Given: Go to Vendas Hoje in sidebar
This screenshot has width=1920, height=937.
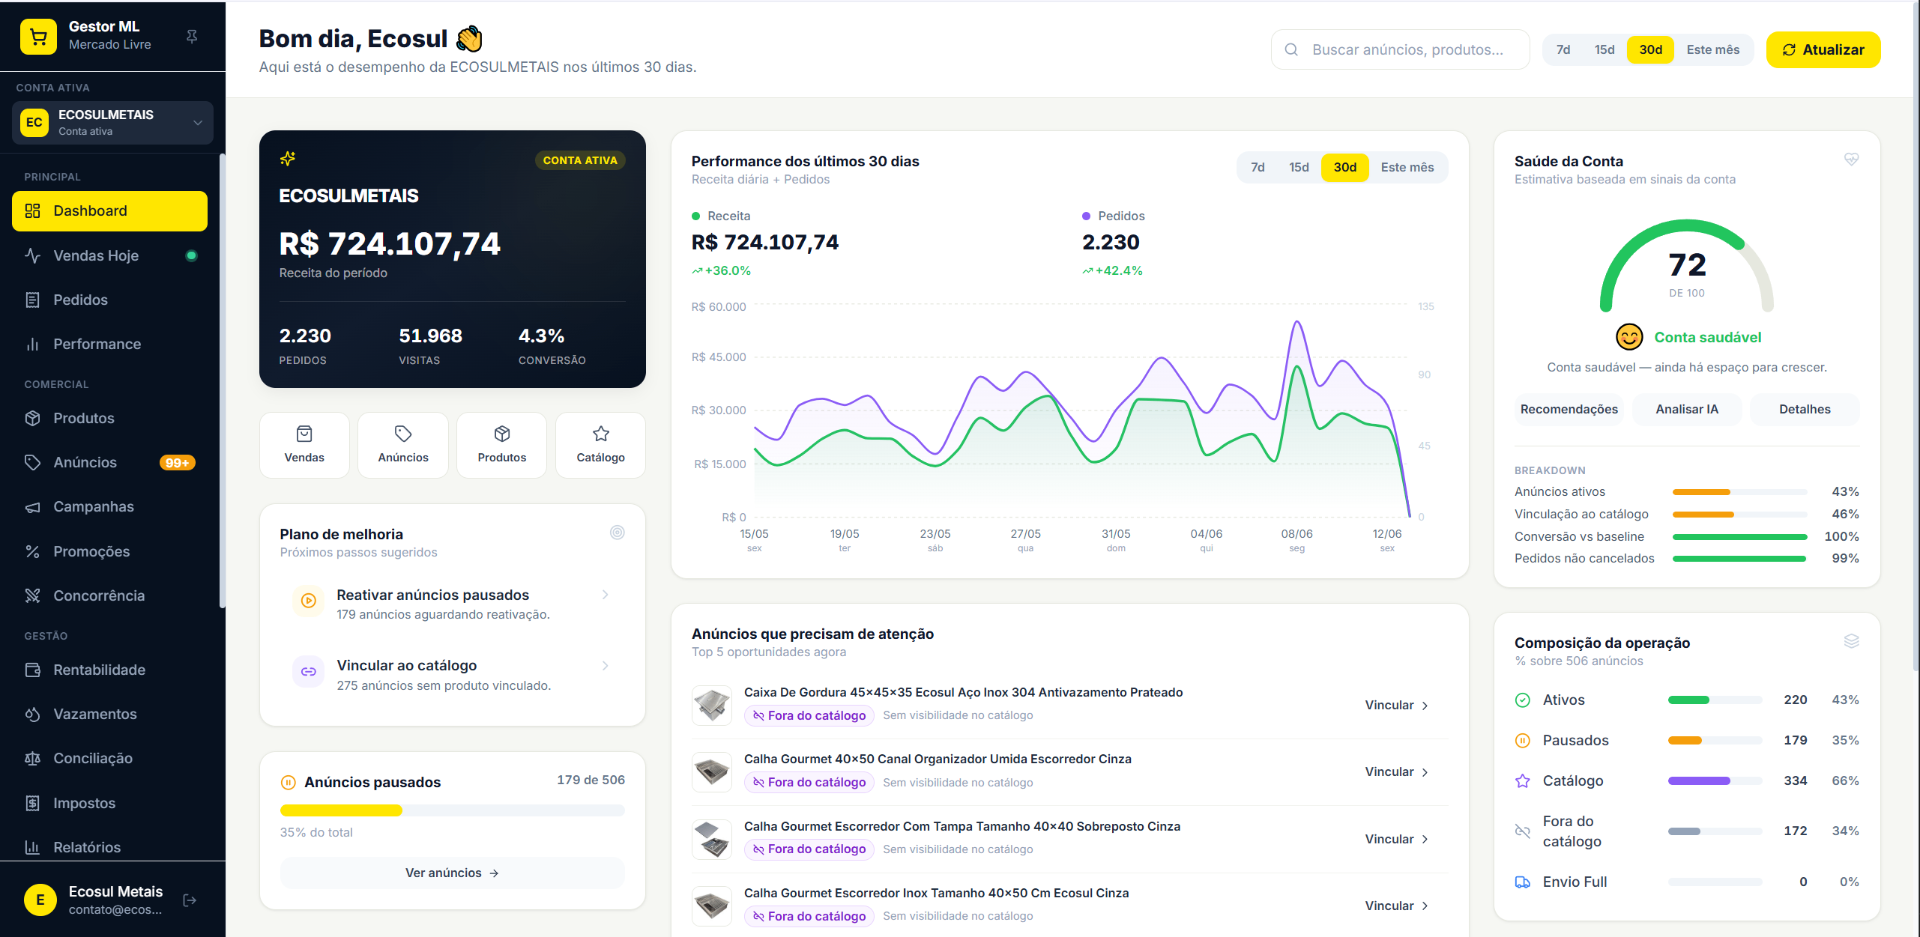Looking at the screenshot, I should (x=110, y=256).
